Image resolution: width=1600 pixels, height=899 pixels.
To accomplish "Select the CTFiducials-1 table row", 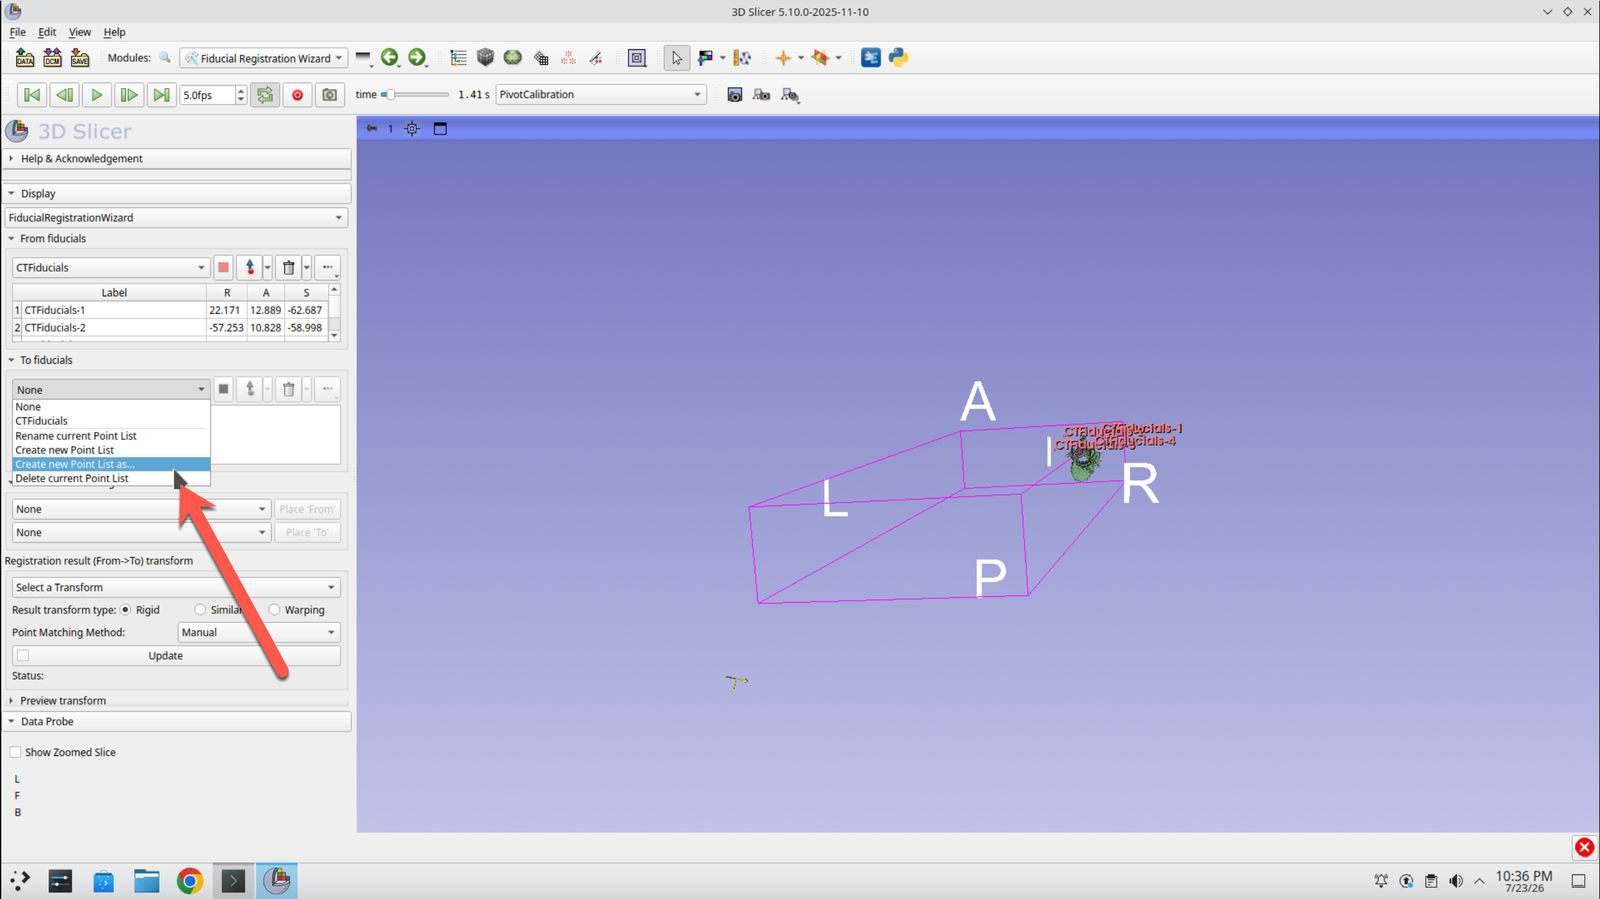I will tap(170, 310).
